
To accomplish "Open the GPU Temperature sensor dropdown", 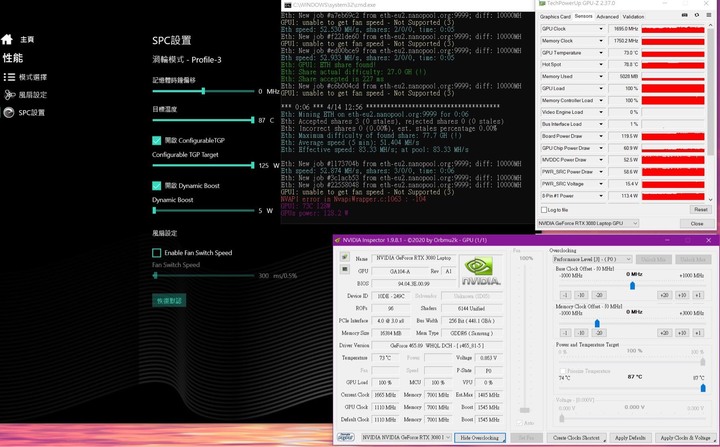I will point(600,53).
